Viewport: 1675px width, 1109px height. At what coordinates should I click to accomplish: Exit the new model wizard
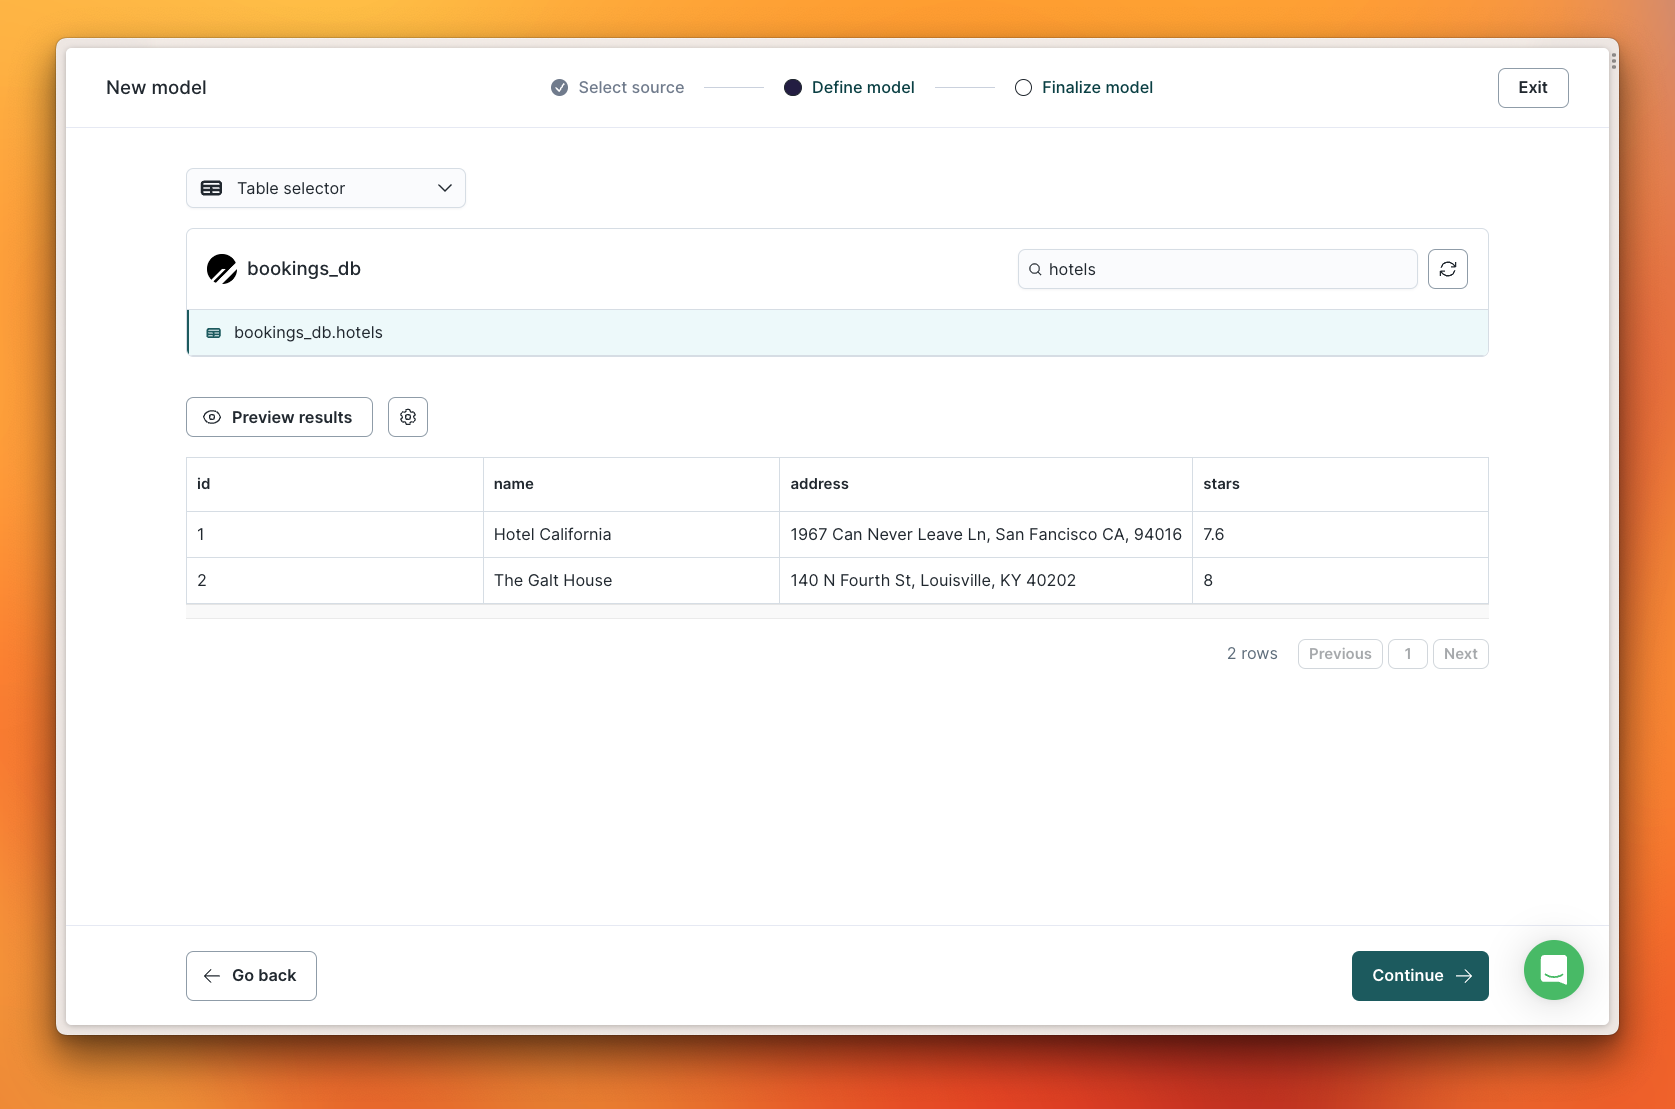click(1532, 87)
